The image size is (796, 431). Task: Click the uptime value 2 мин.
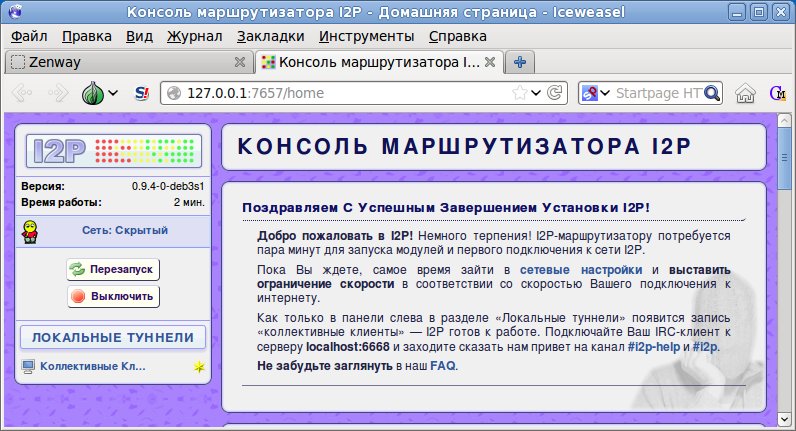pos(189,202)
